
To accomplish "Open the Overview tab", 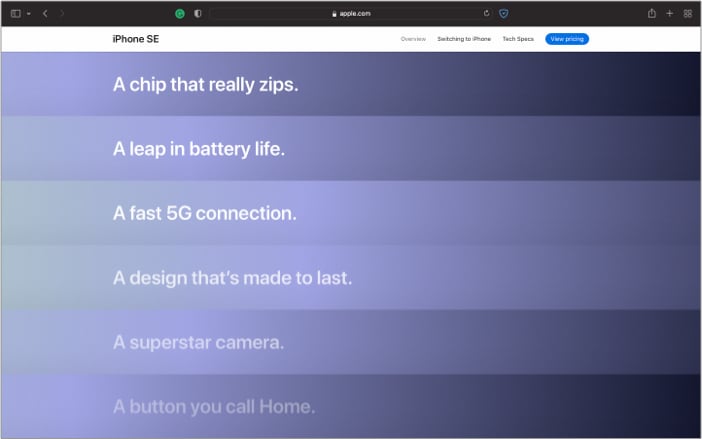I will click(413, 39).
